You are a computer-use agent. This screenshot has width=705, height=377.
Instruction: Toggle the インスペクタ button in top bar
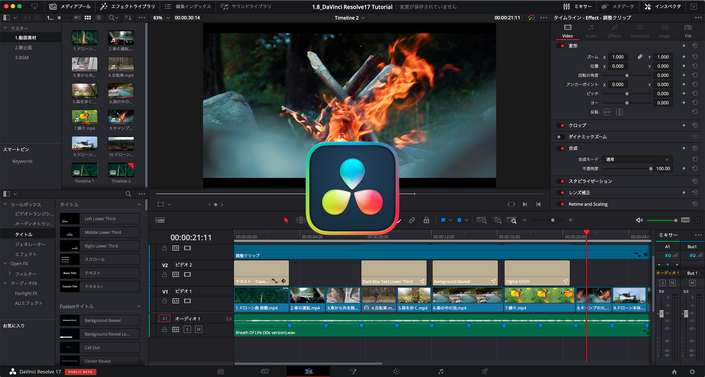point(663,7)
